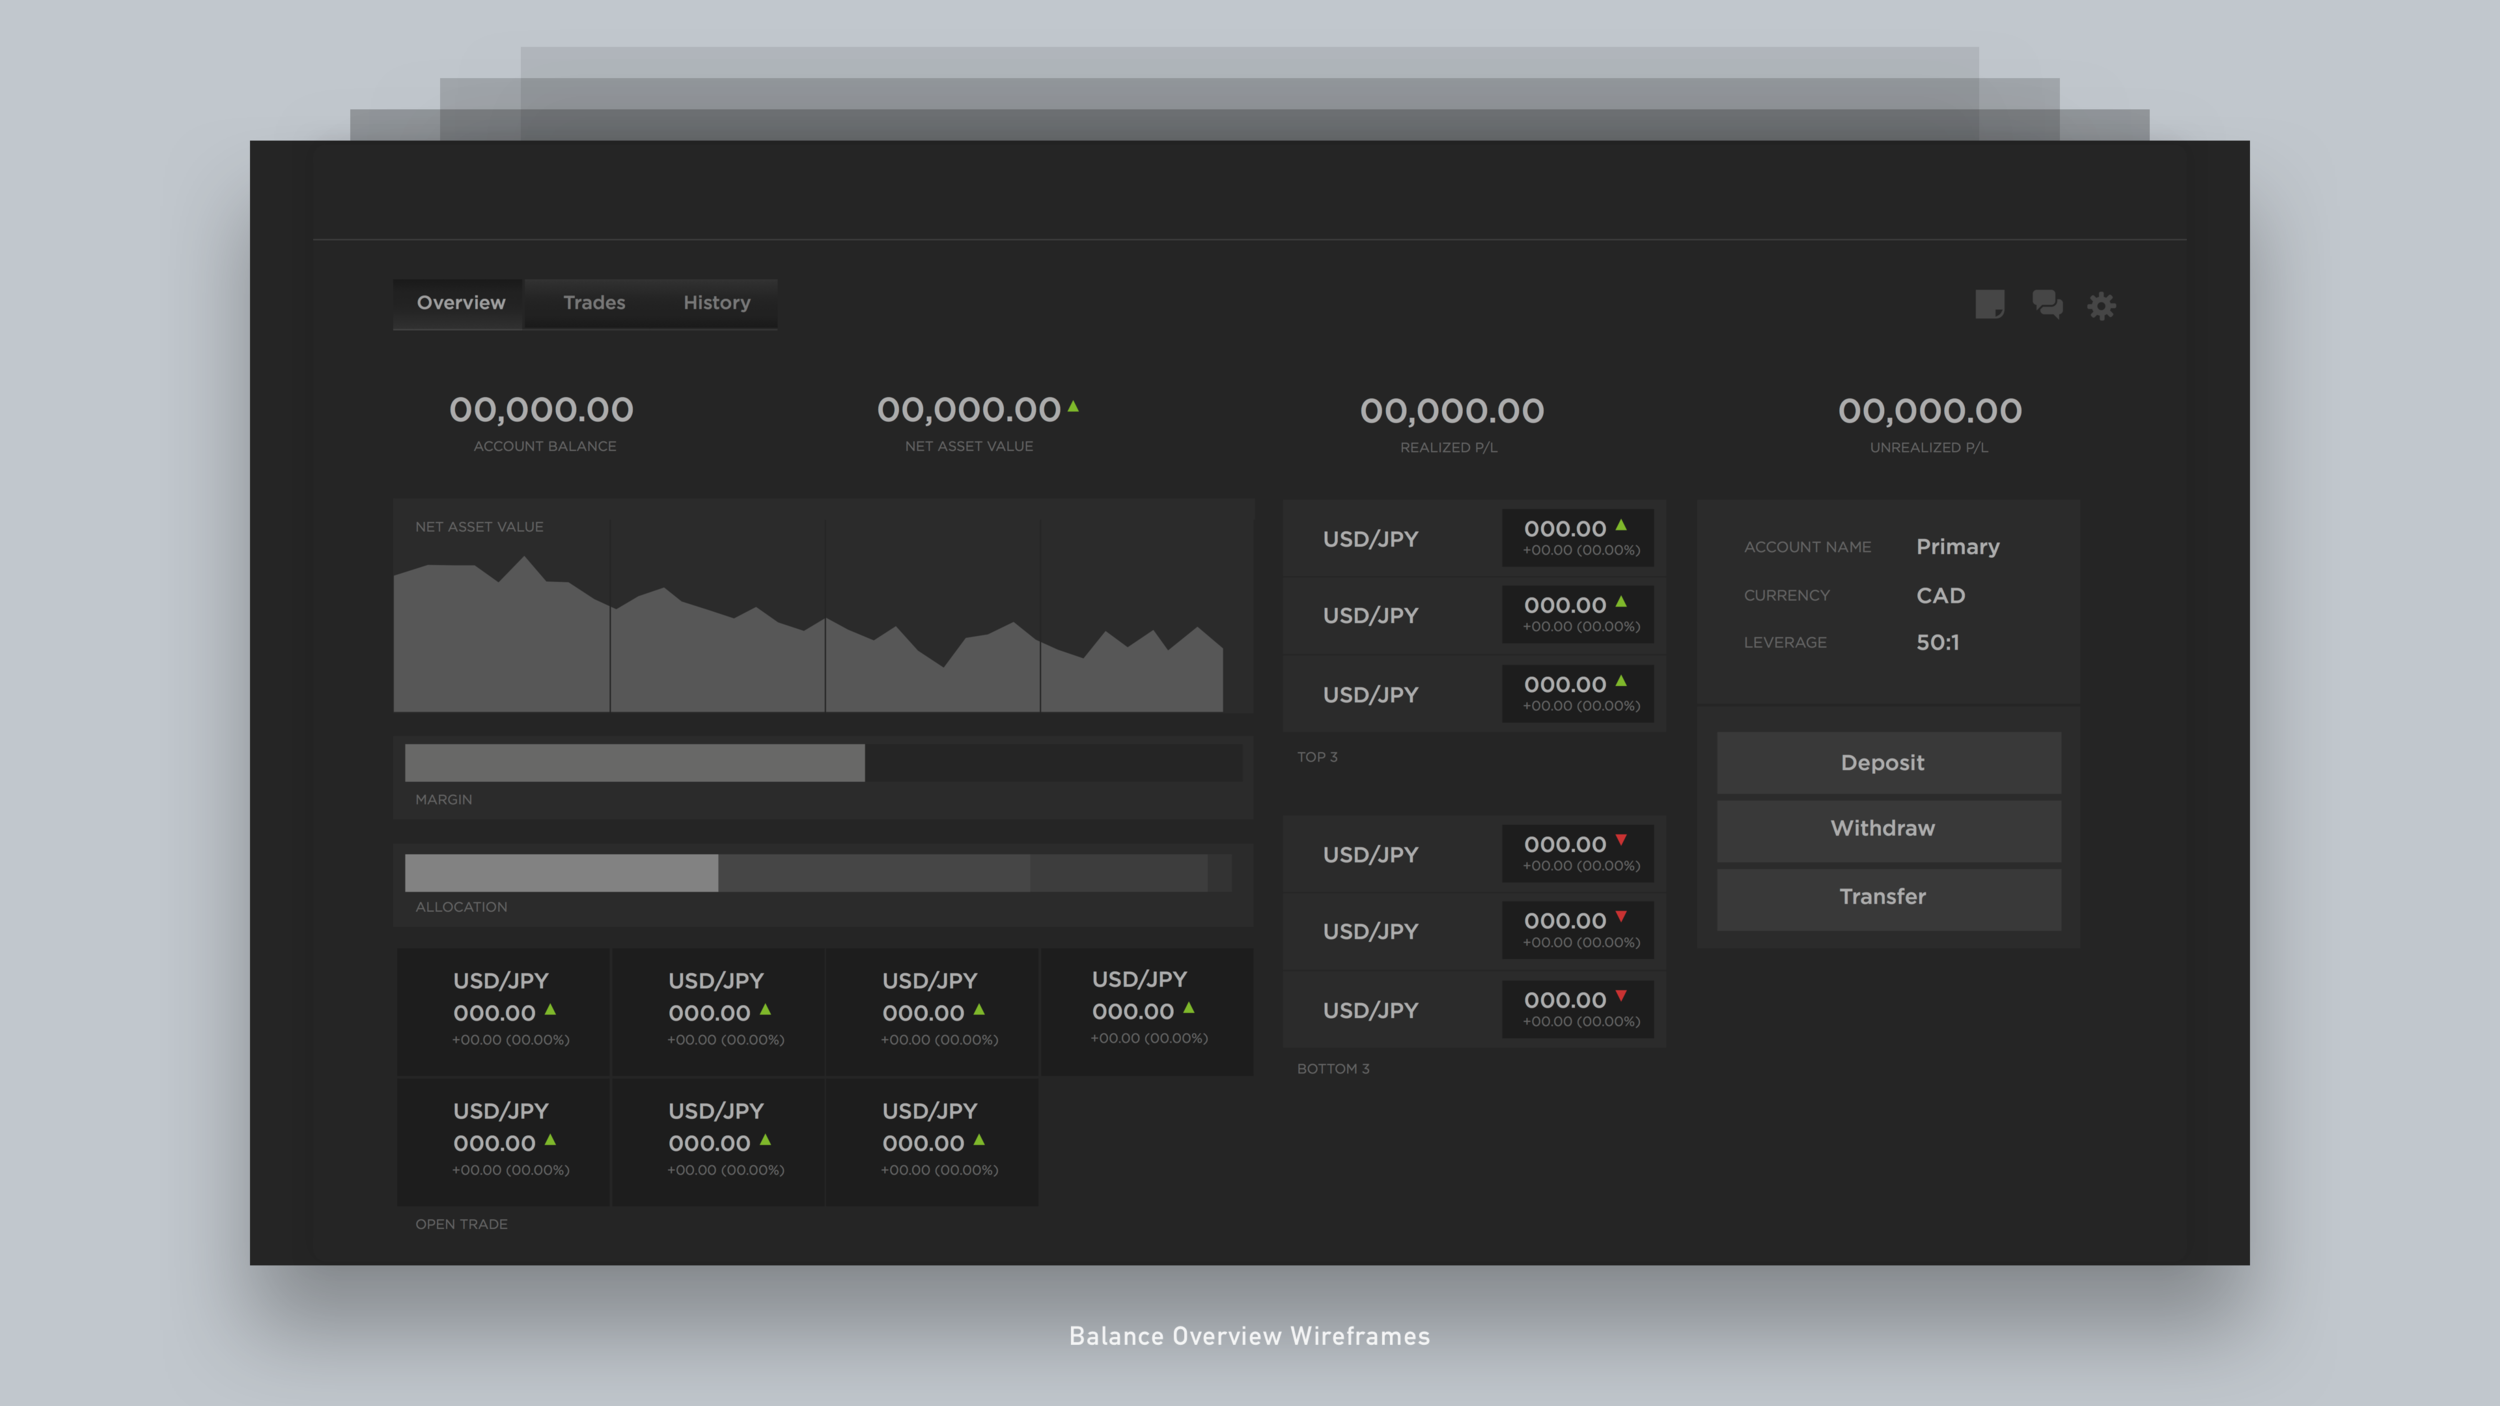
Task: Click the Realized P/L 00,000.00 value
Action: point(1452,410)
